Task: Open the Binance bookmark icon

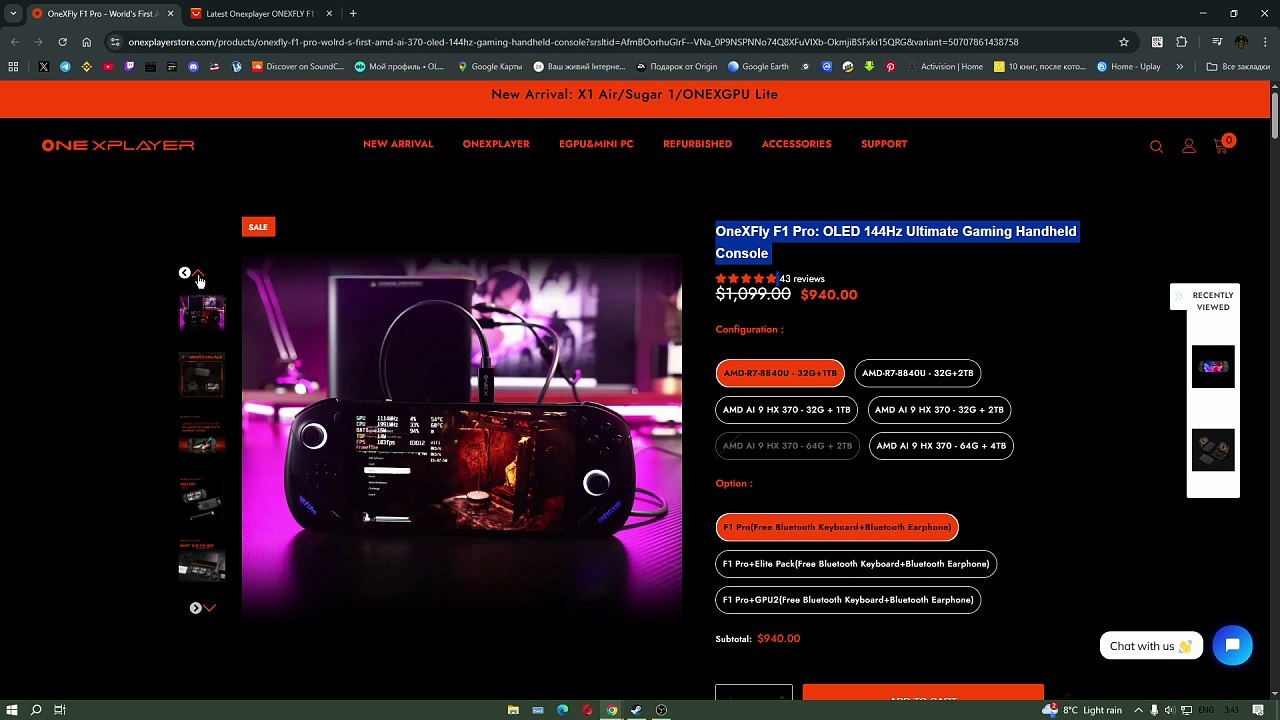Action: click(x=86, y=67)
